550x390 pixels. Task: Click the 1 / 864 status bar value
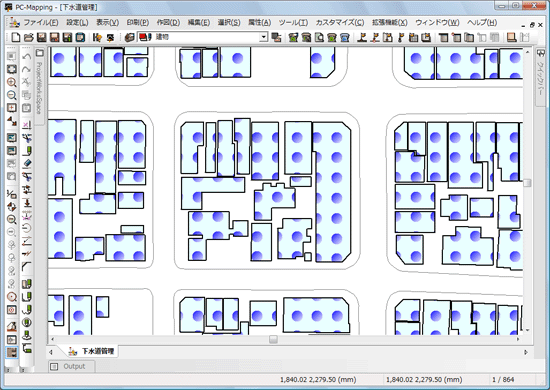pyautogui.click(x=503, y=379)
